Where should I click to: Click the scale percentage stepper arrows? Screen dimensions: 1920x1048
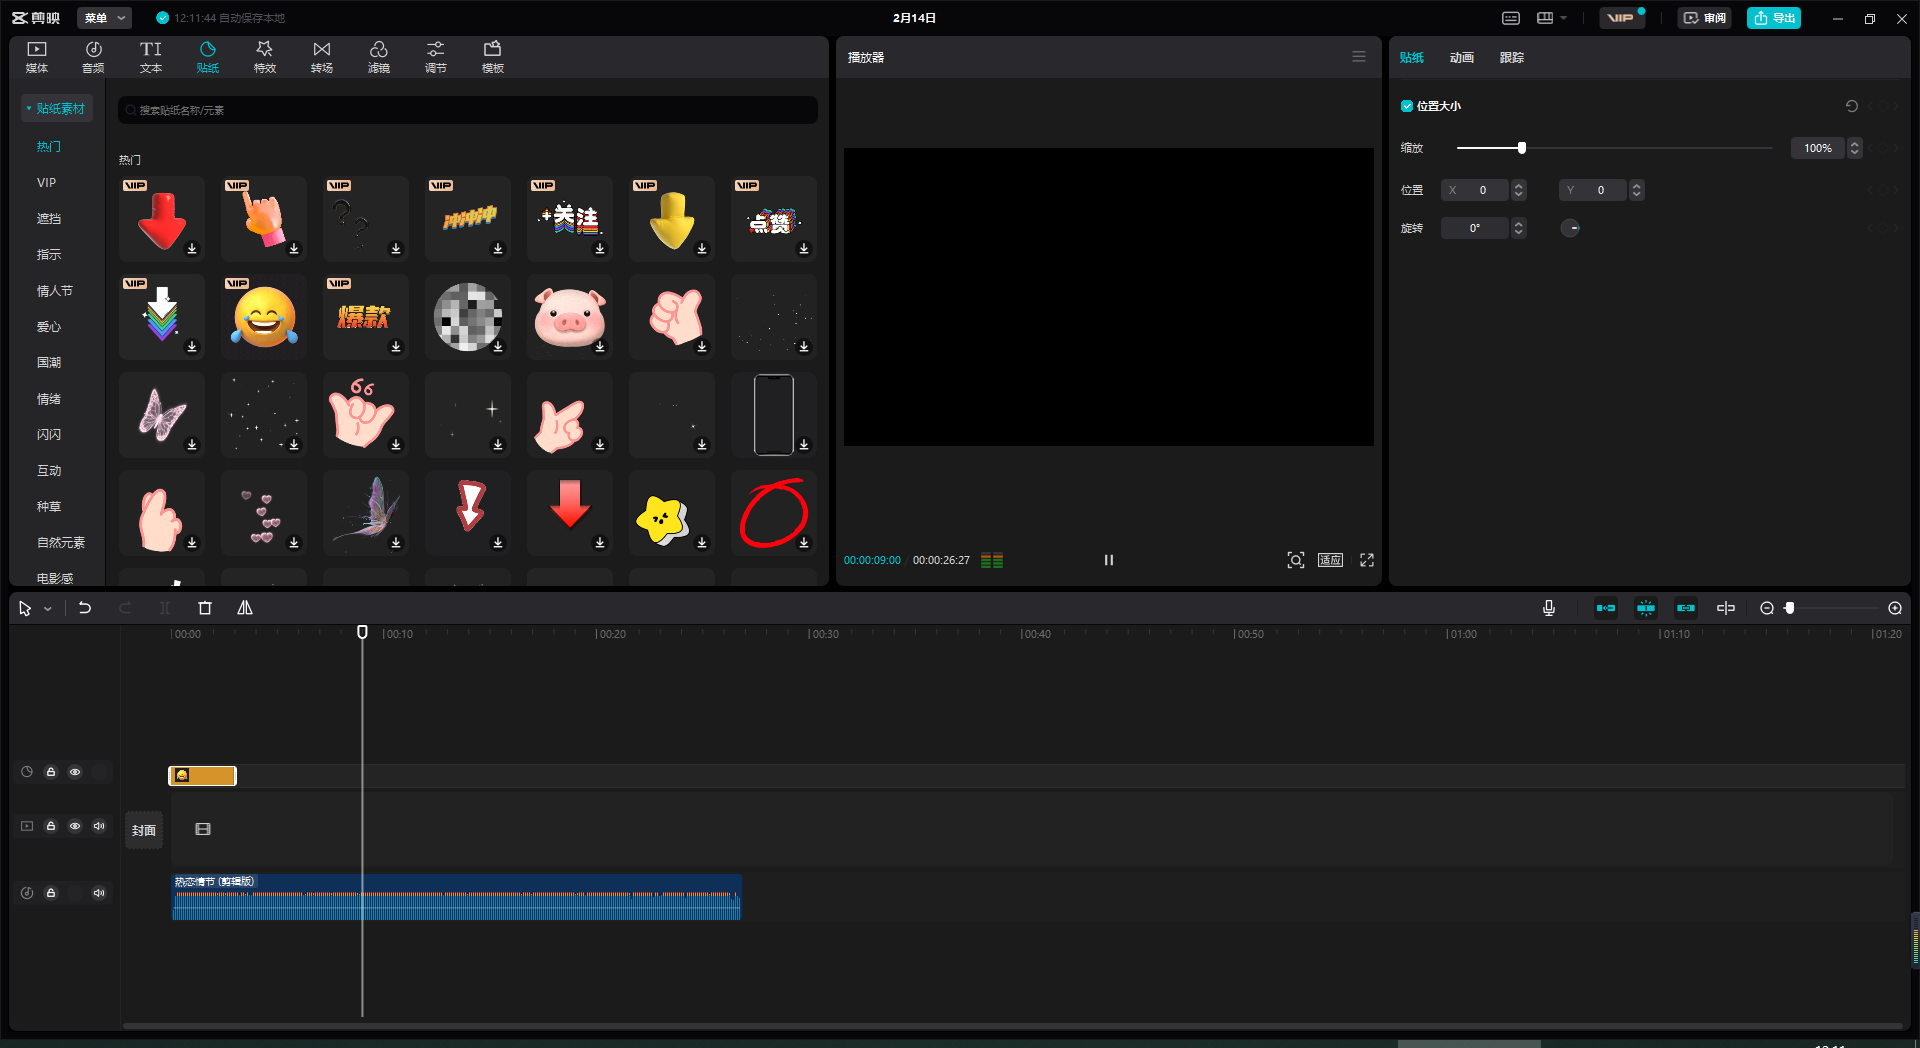point(1855,148)
